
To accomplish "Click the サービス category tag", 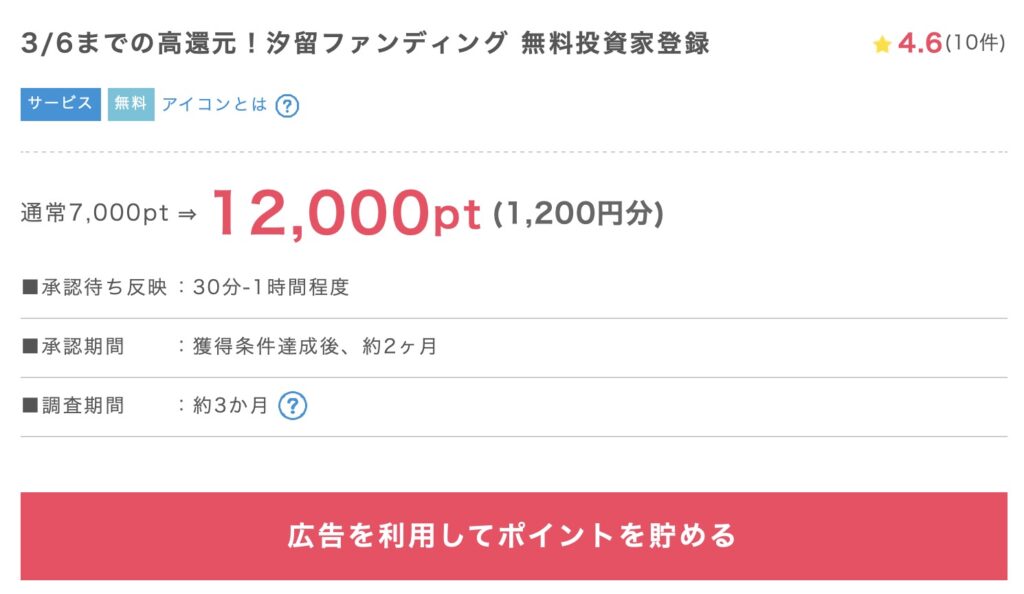I will [60, 104].
